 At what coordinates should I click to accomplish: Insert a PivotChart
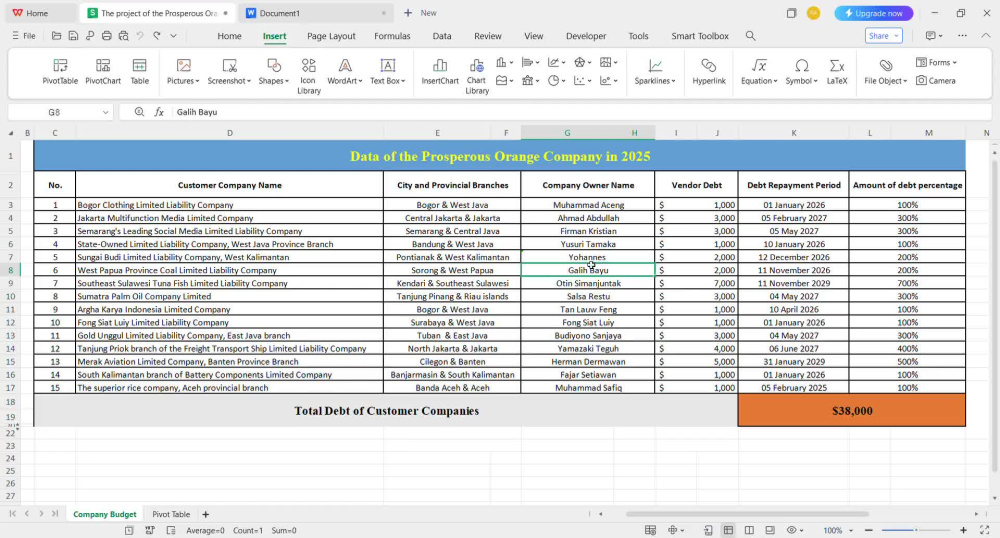(x=103, y=71)
